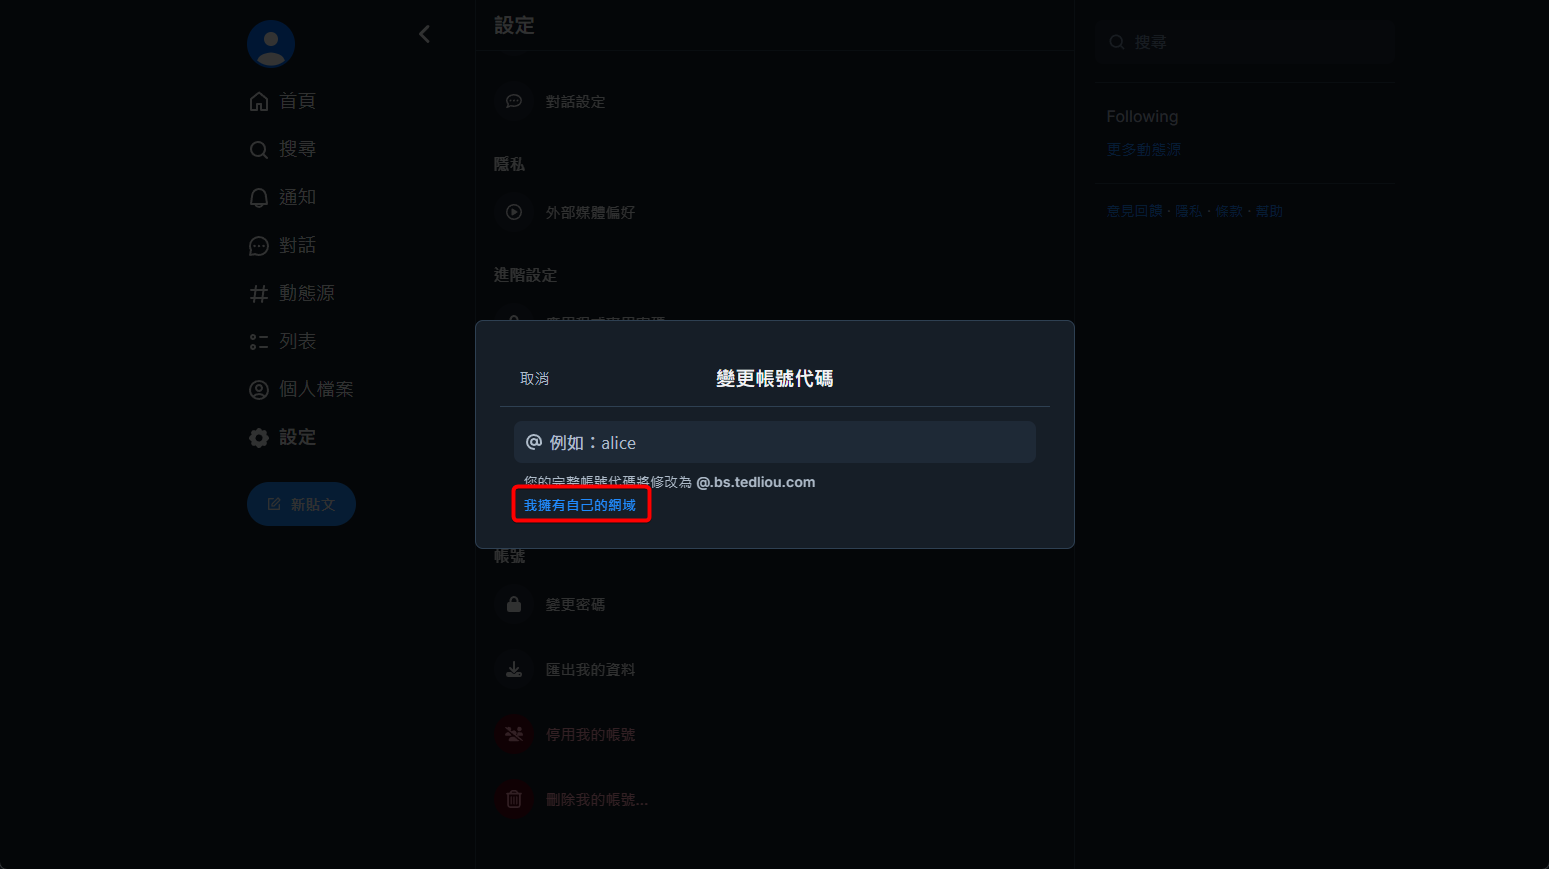Screen dimensions: 1549x869
Task: Open 個人檔案 via the profile icon
Action: [259, 389]
